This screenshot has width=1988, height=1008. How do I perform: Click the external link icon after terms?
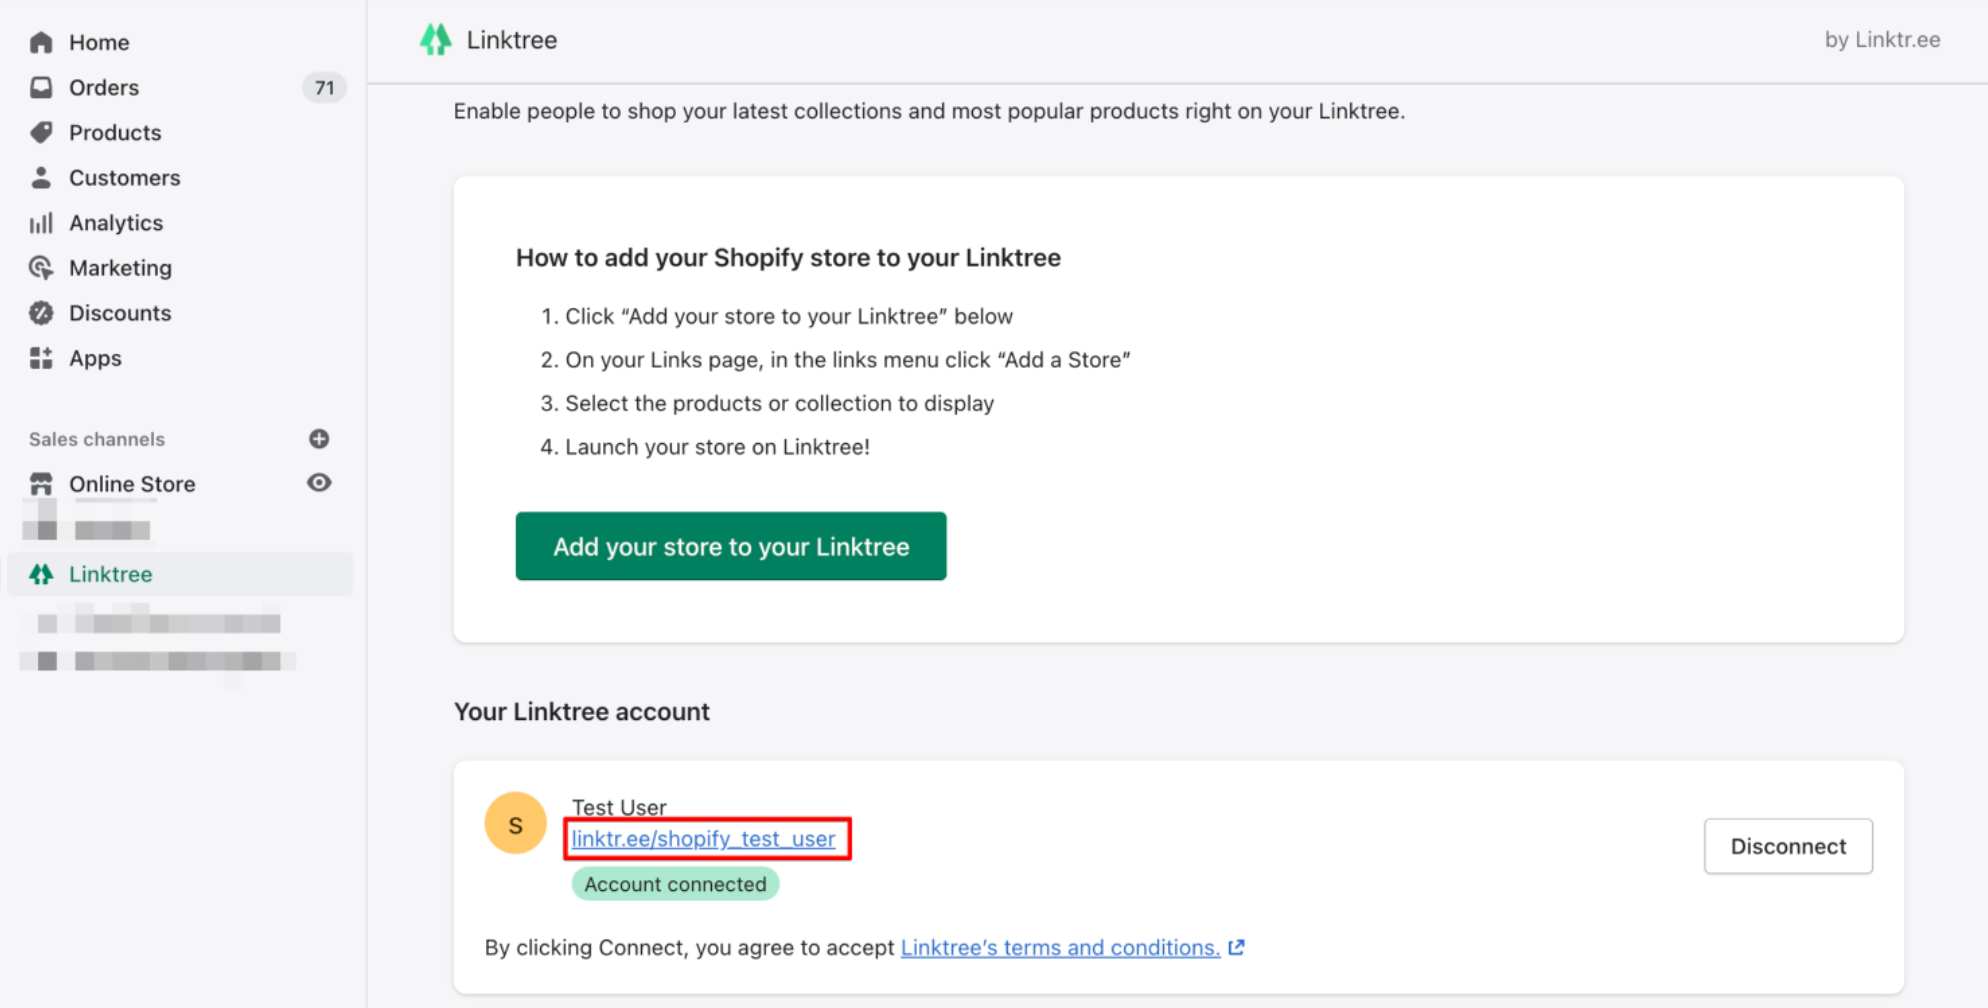coord(1237,947)
